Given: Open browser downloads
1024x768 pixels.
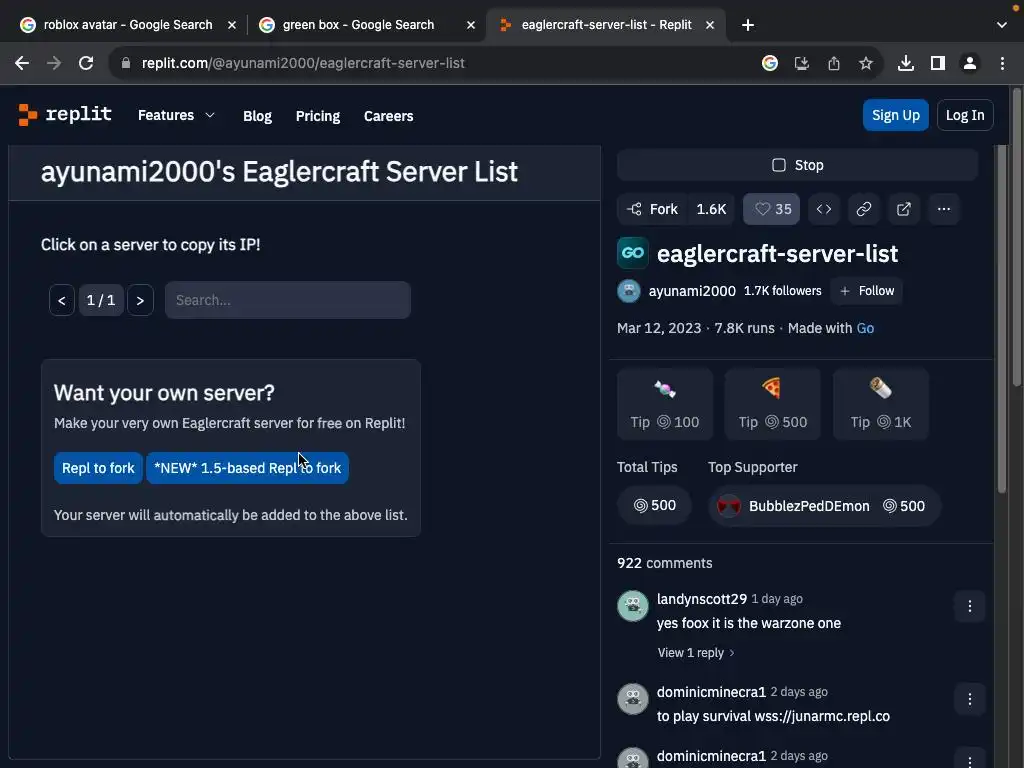Looking at the screenshot, I should click(x=906, y=63).
